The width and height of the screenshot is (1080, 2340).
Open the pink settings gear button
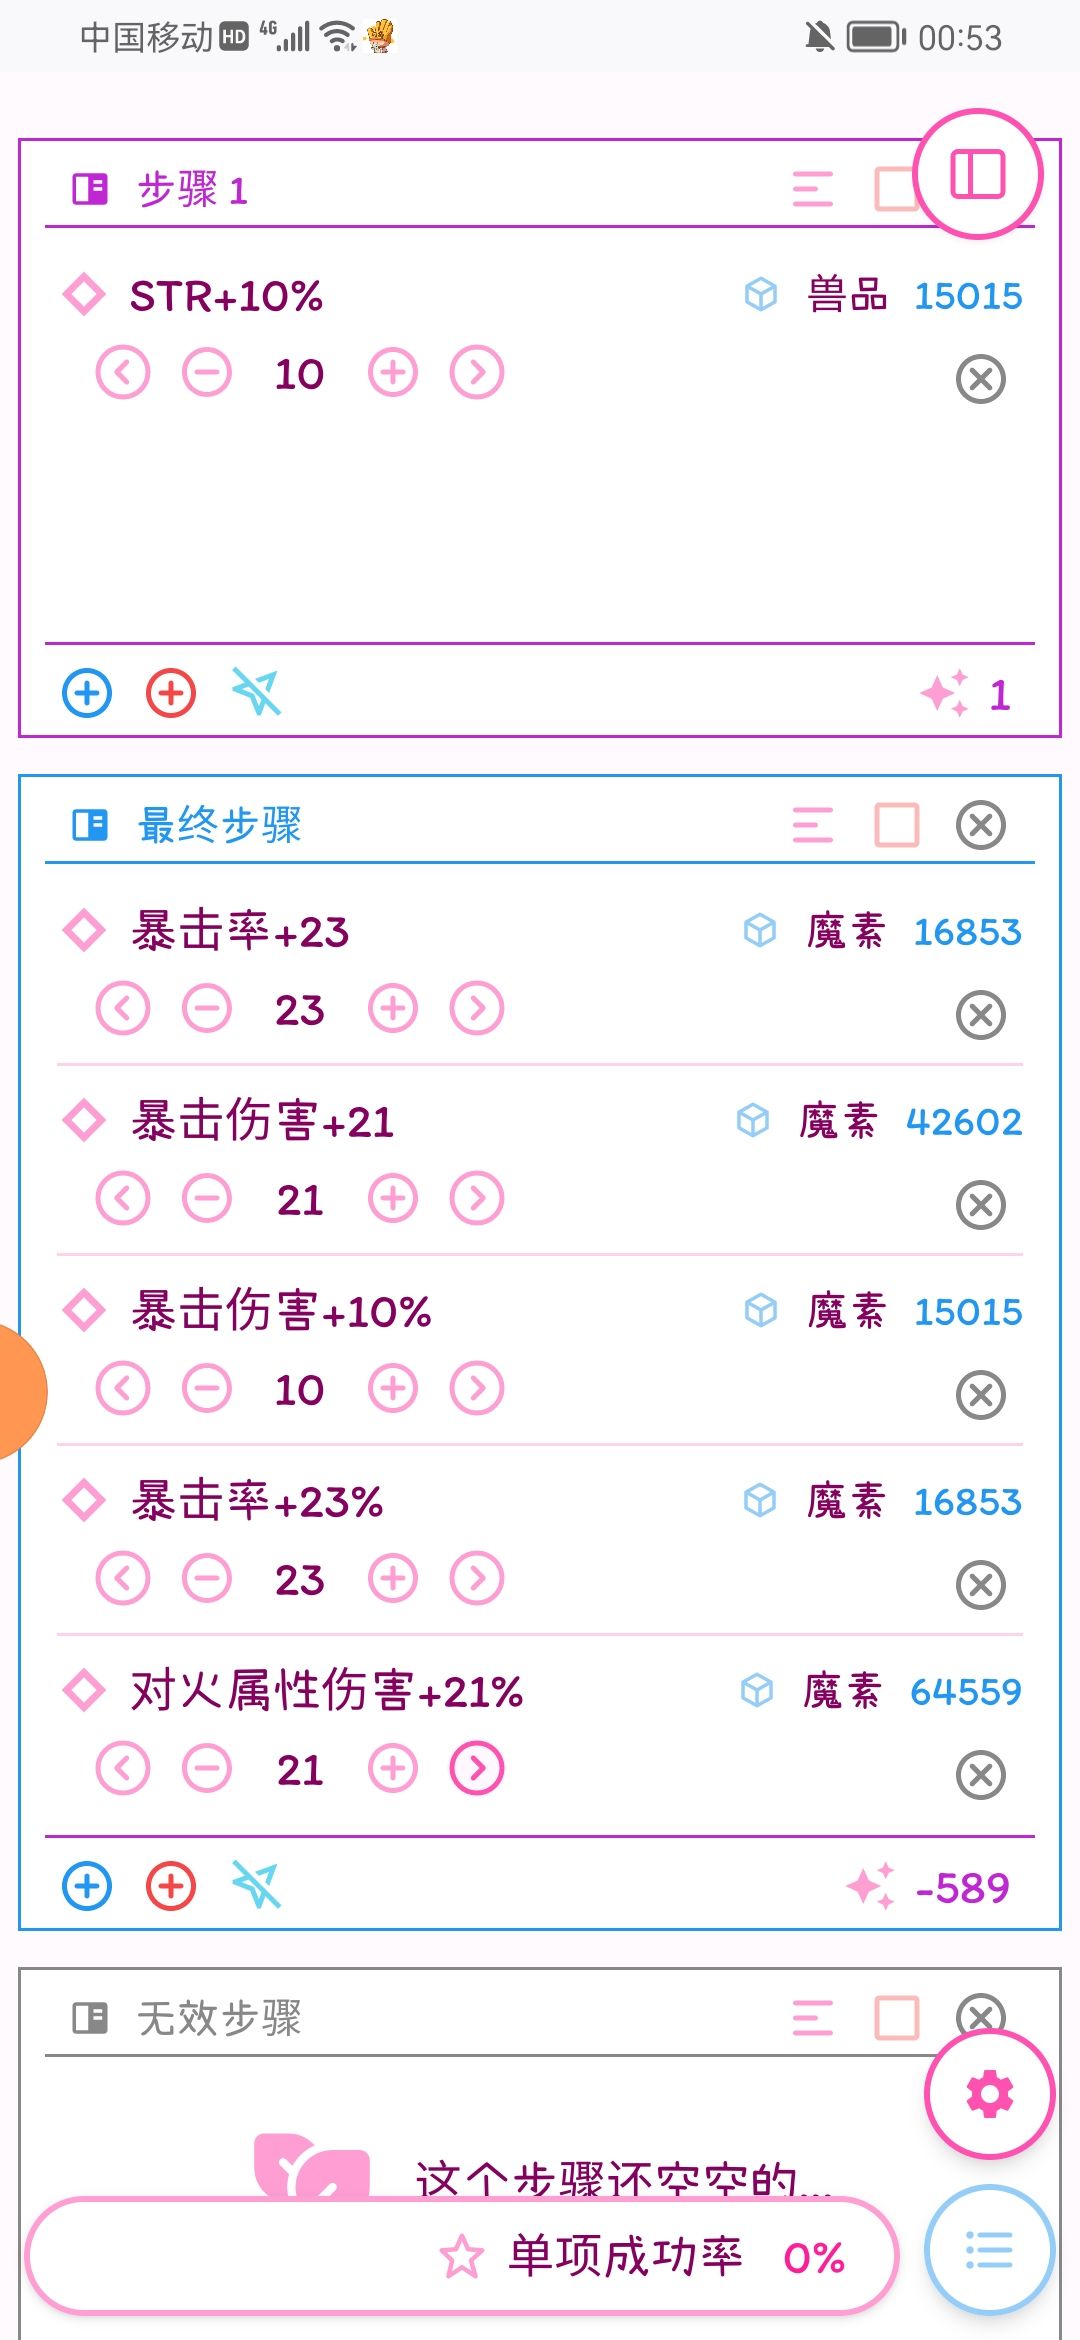pos(989,2093)
